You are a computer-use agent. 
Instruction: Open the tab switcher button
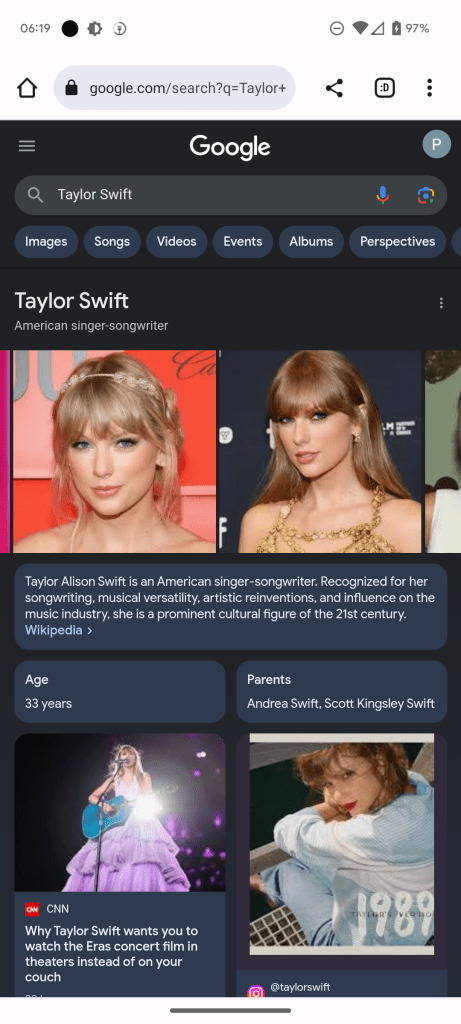click(x=385, y=88)
